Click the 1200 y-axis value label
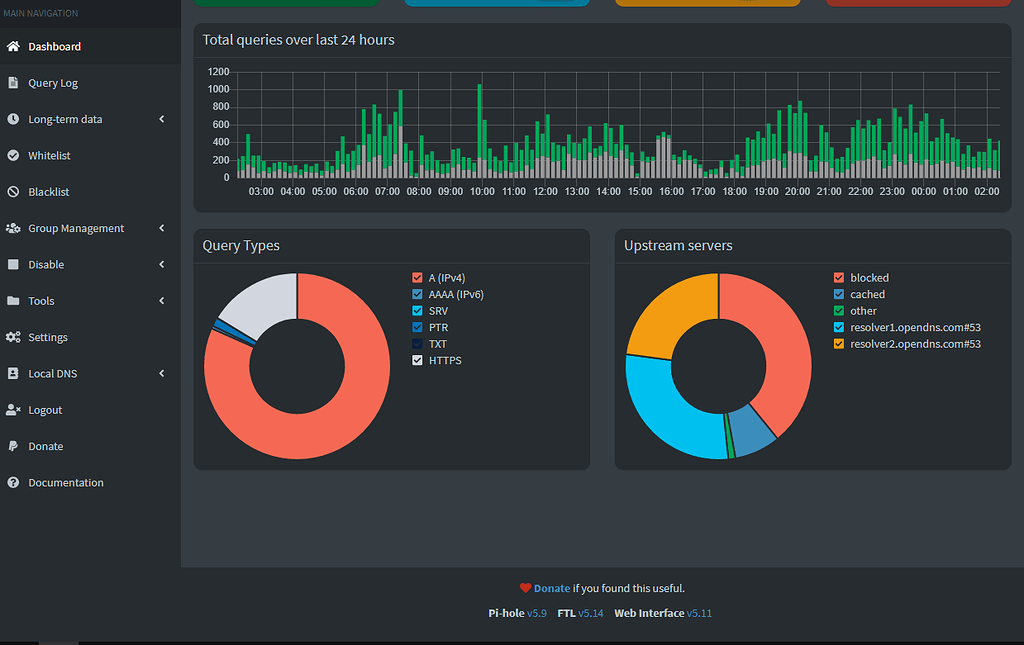Image resolution: width=1024 pixels, height=645 pixels. click(x=218, y=72)
